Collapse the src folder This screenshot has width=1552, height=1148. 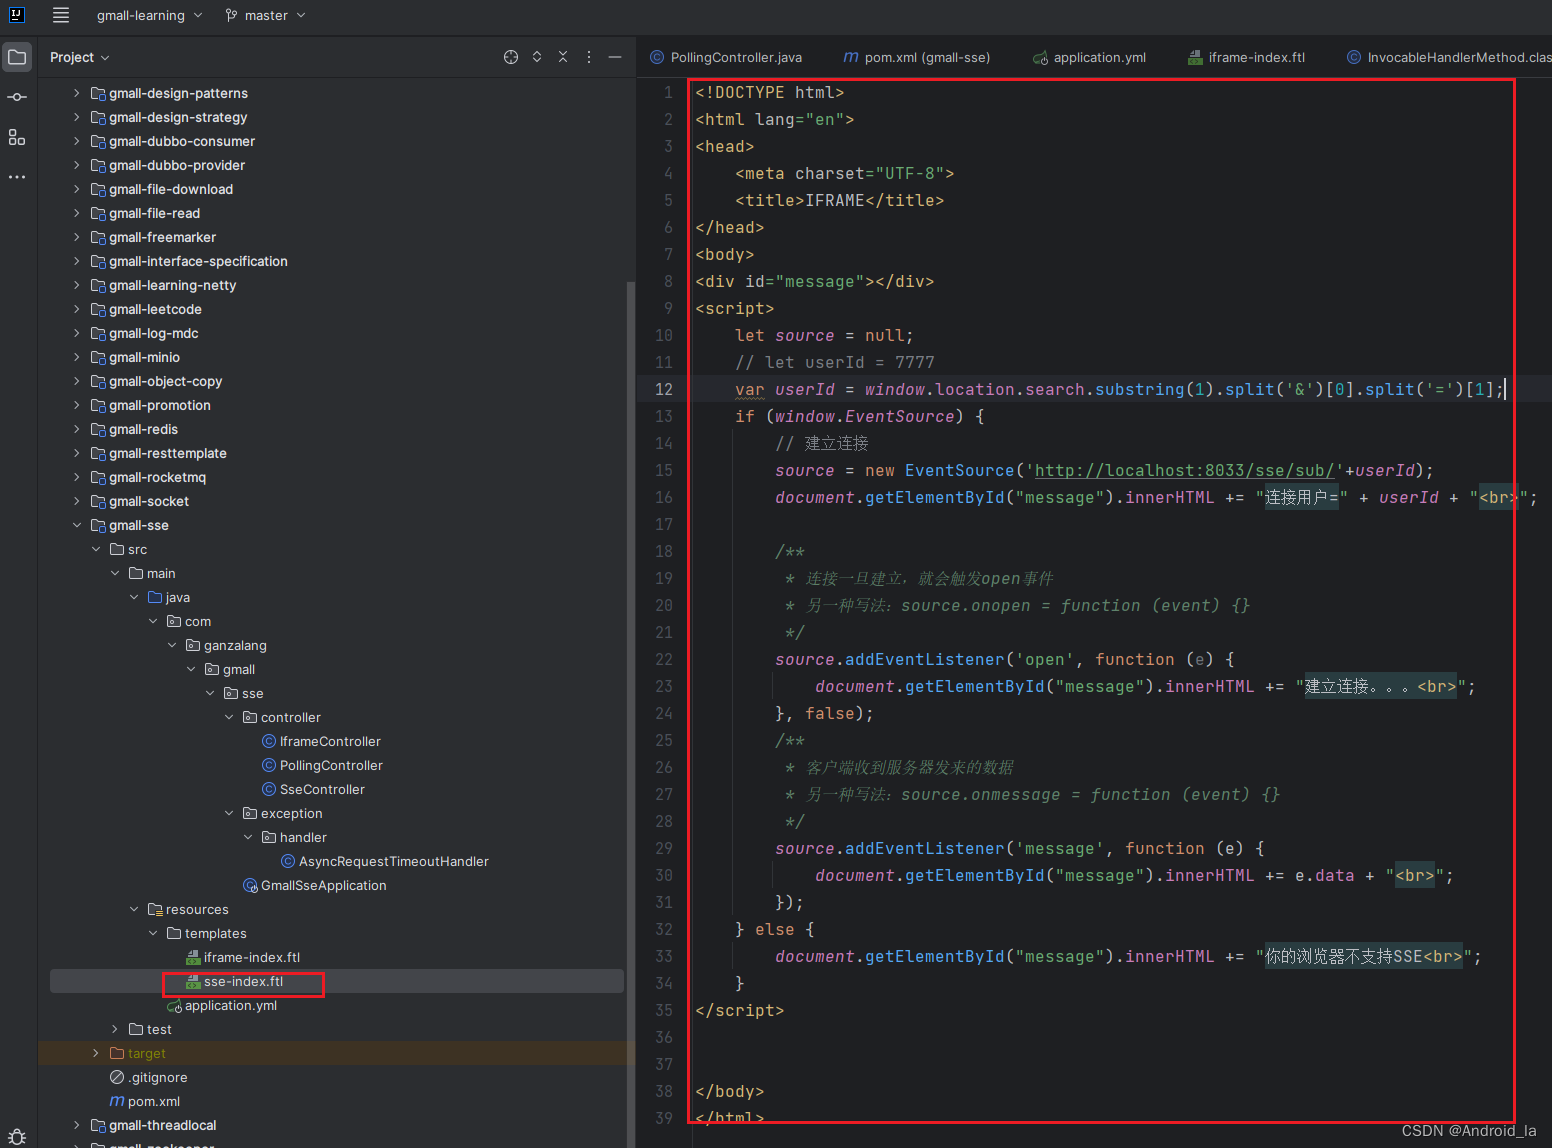(x=96, y=549)
